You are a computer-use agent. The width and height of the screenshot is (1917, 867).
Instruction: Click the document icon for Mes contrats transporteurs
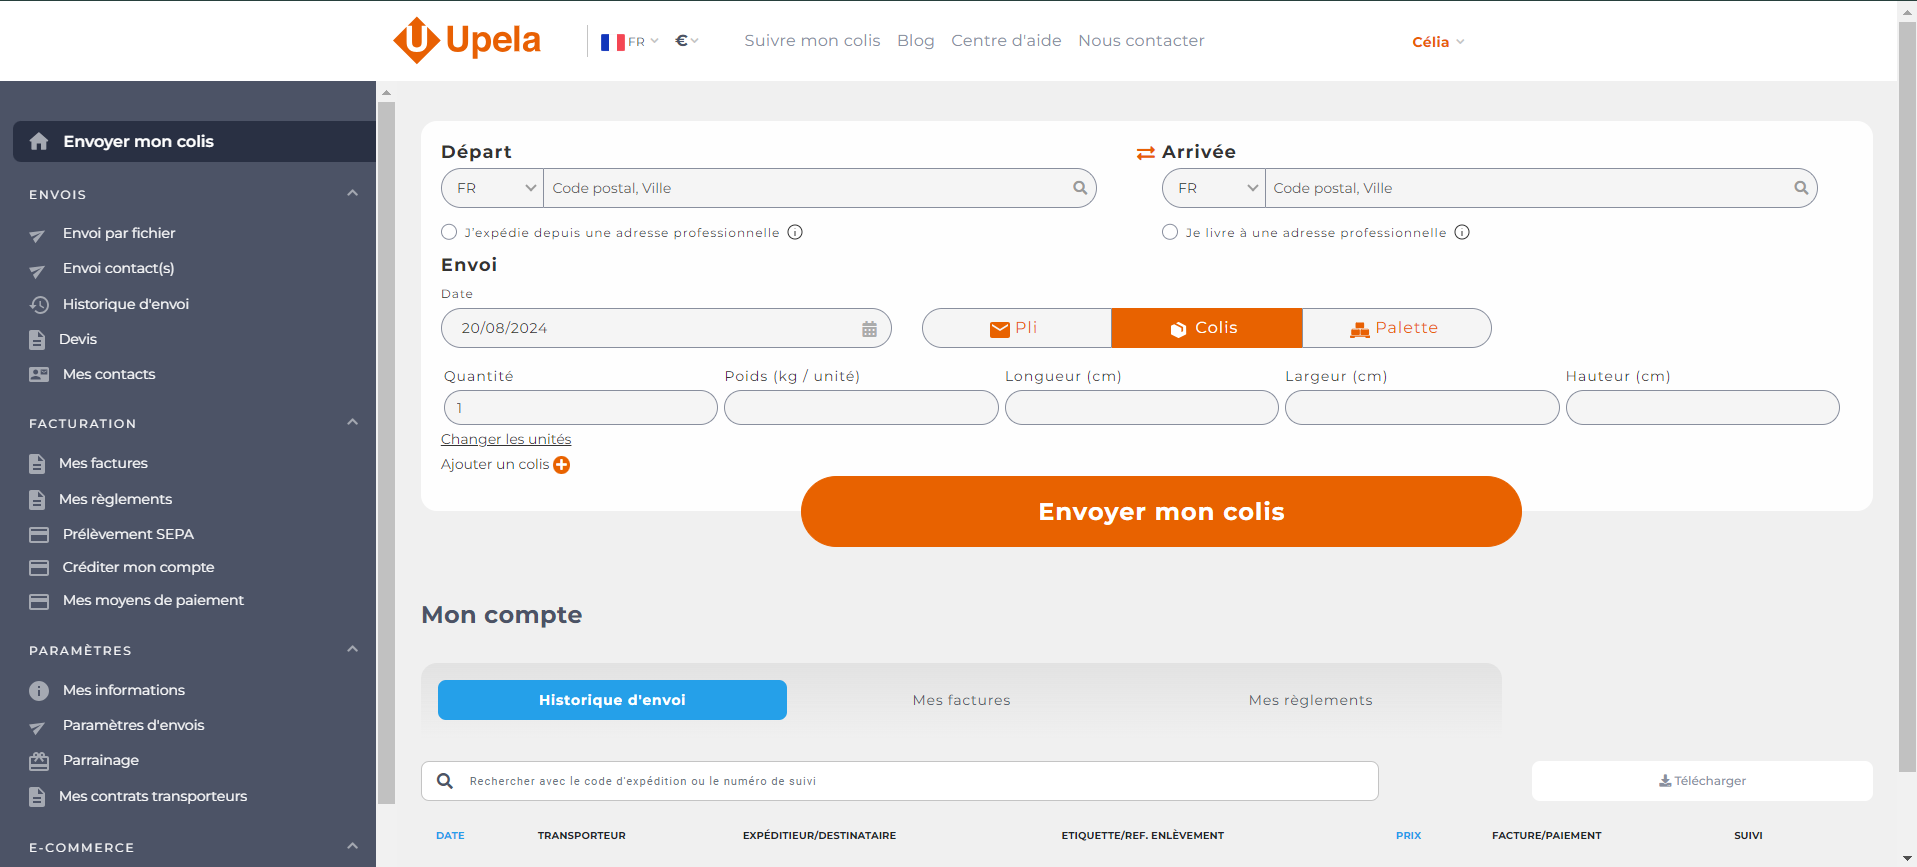tap(37, 797)
